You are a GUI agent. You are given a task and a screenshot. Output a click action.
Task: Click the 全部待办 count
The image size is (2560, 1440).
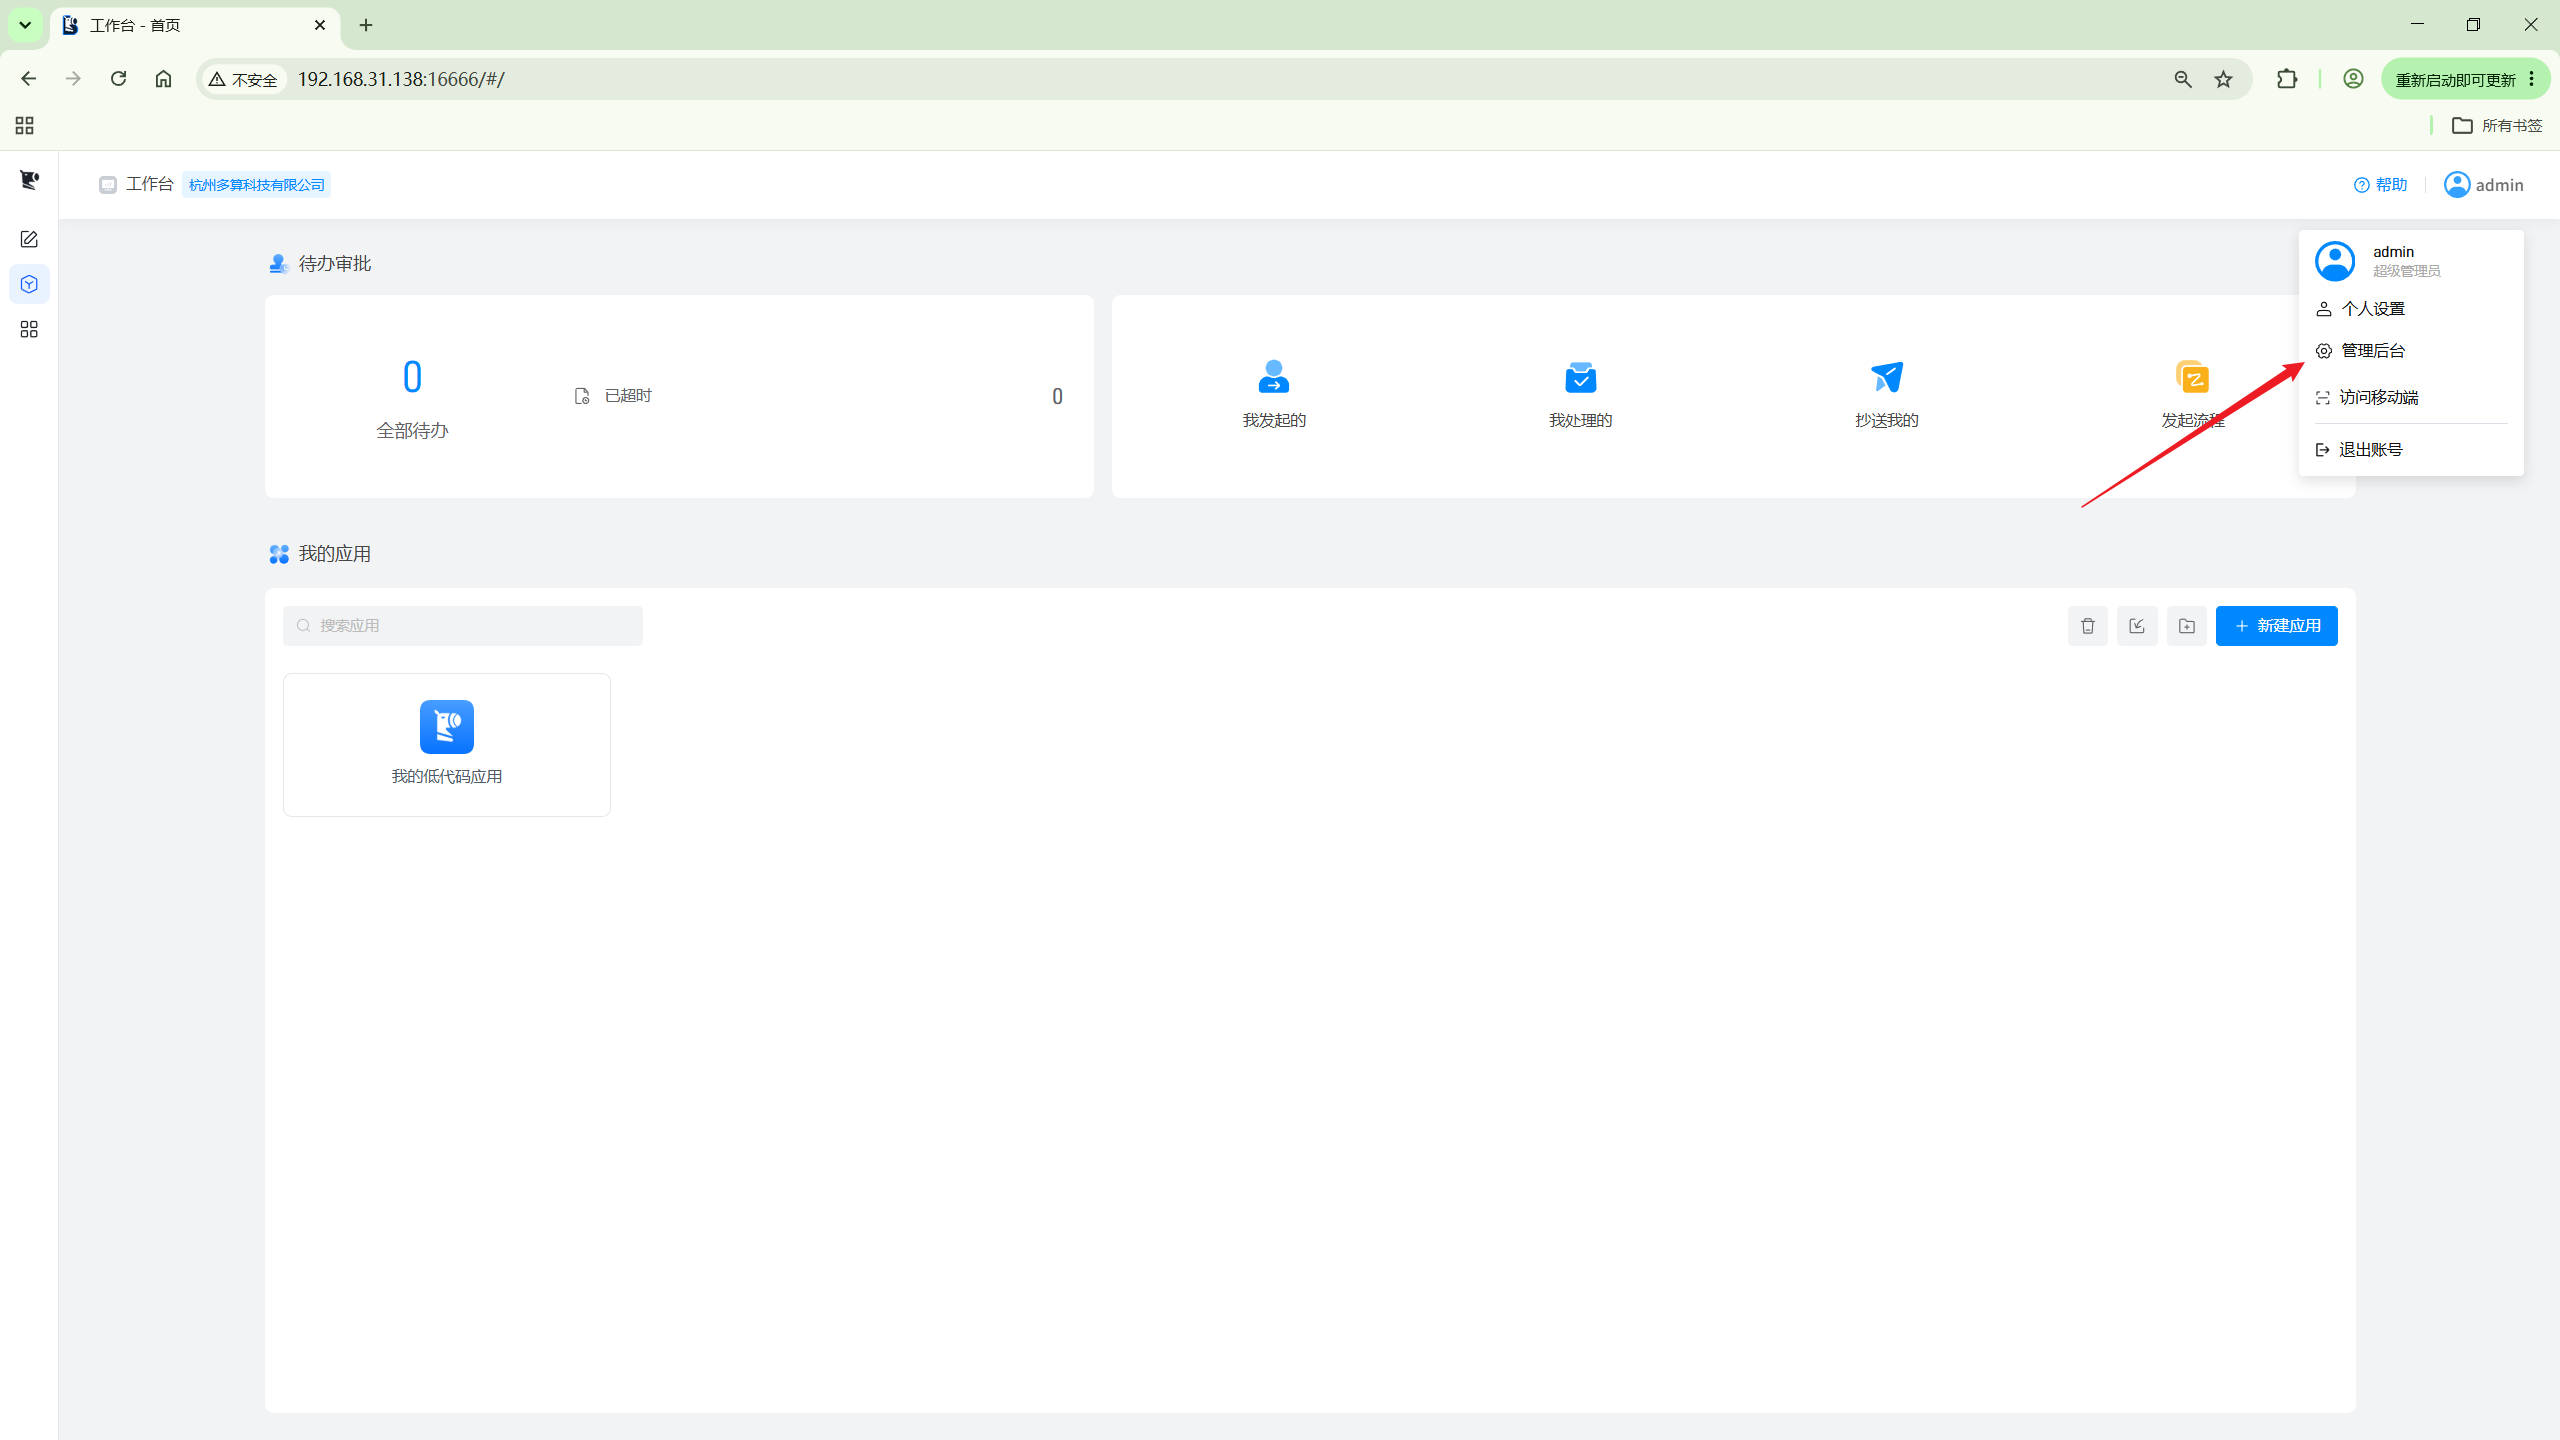click(x=412, y=377)
